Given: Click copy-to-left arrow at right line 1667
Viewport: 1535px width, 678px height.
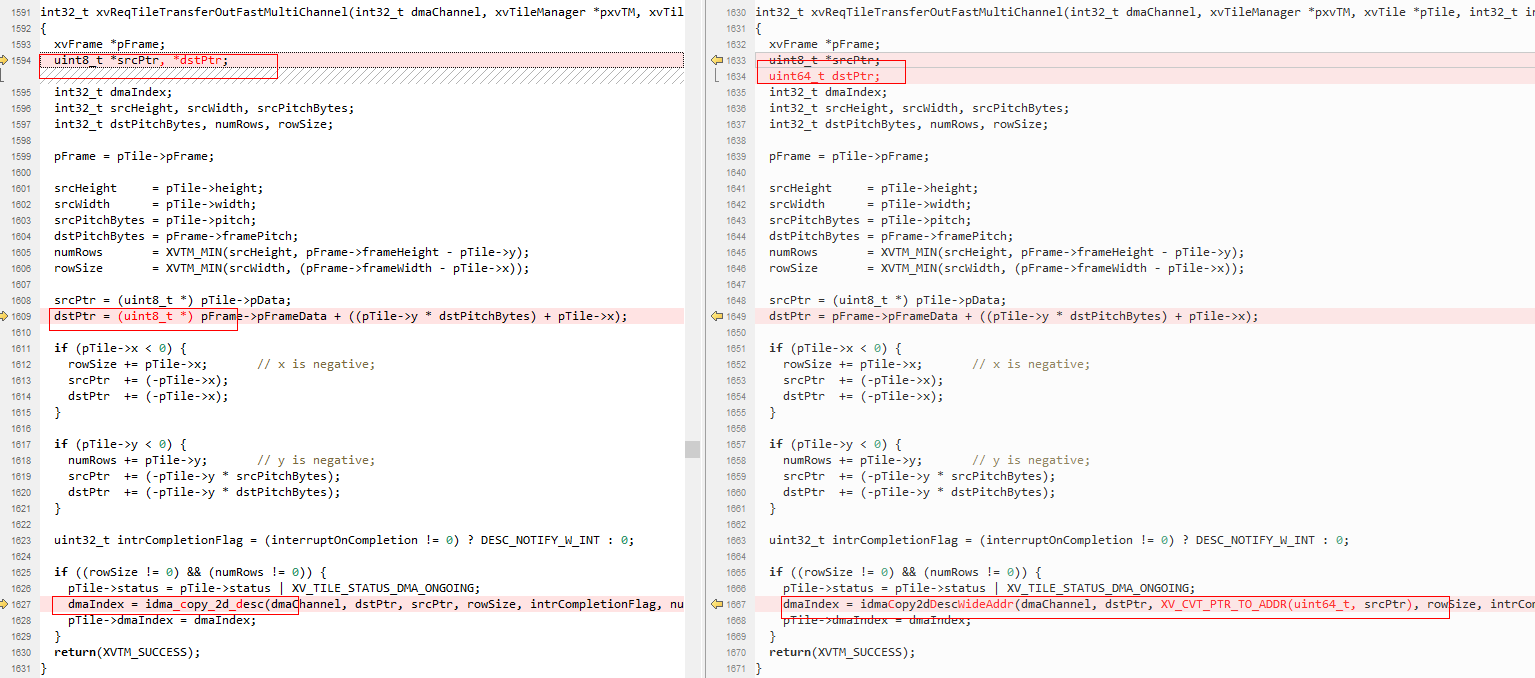Looking at the screenshot, I should [x=716, y=604].
